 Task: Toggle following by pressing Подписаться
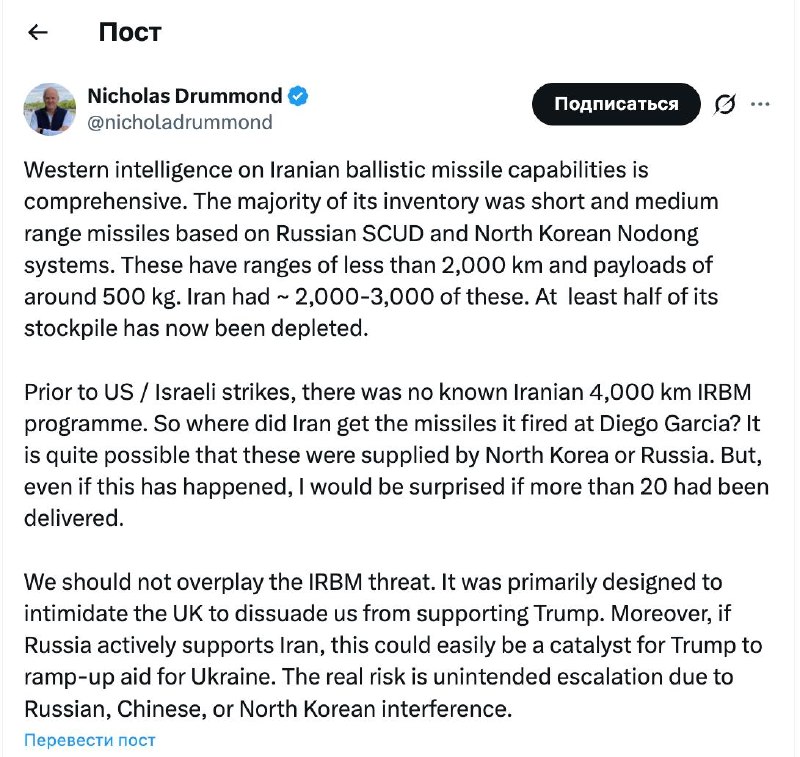[616, 104]
